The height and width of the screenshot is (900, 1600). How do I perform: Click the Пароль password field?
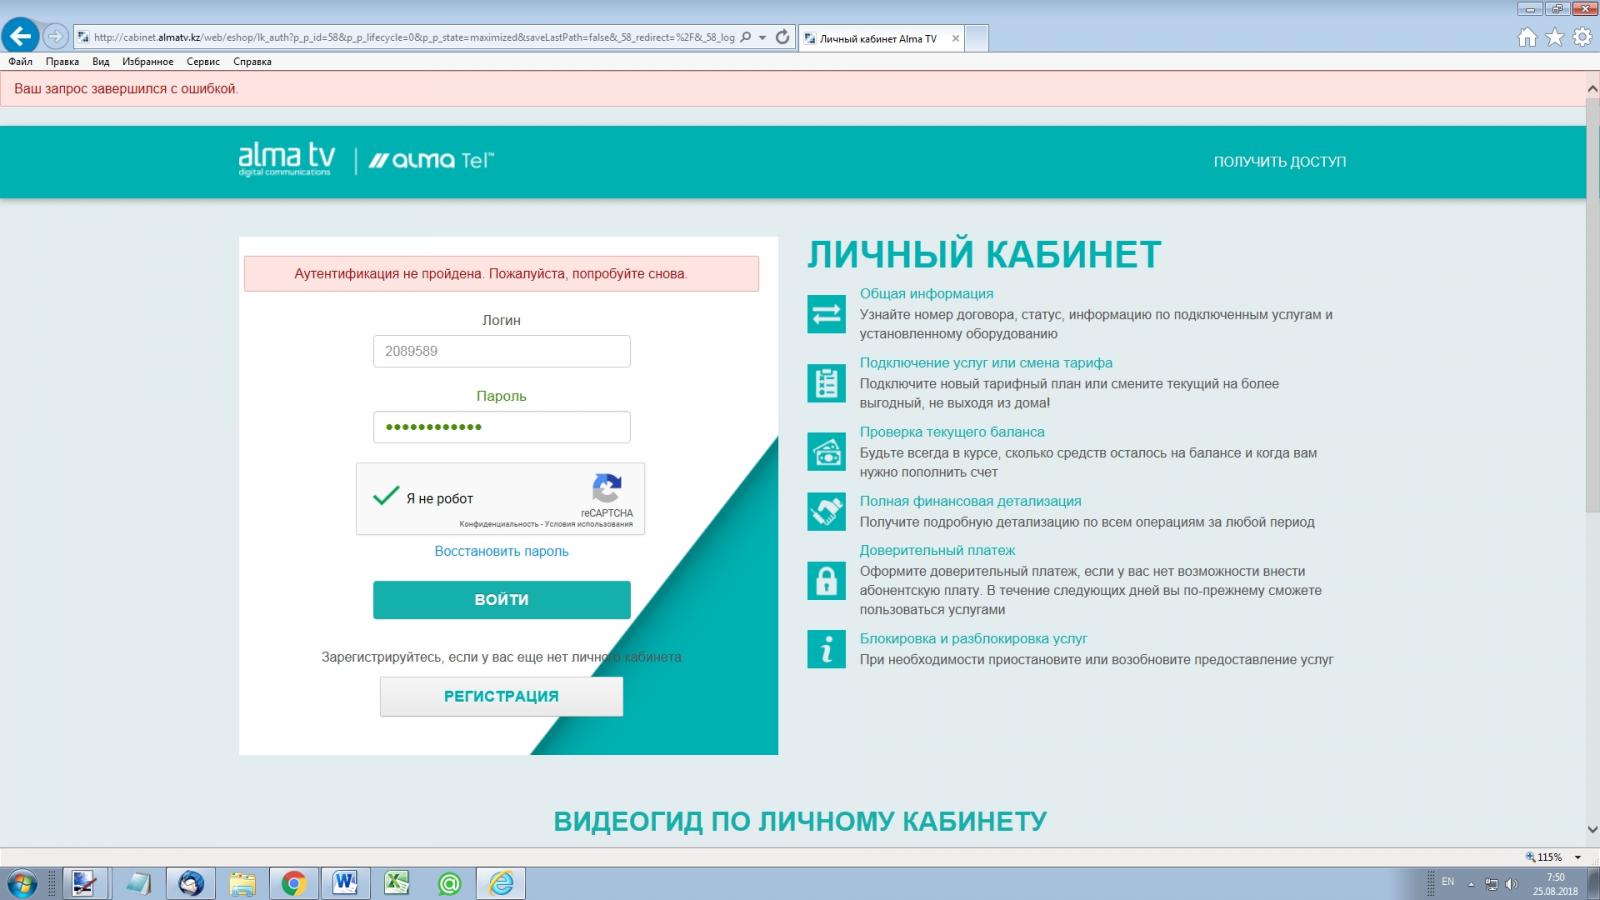click(x=502, y=427)
